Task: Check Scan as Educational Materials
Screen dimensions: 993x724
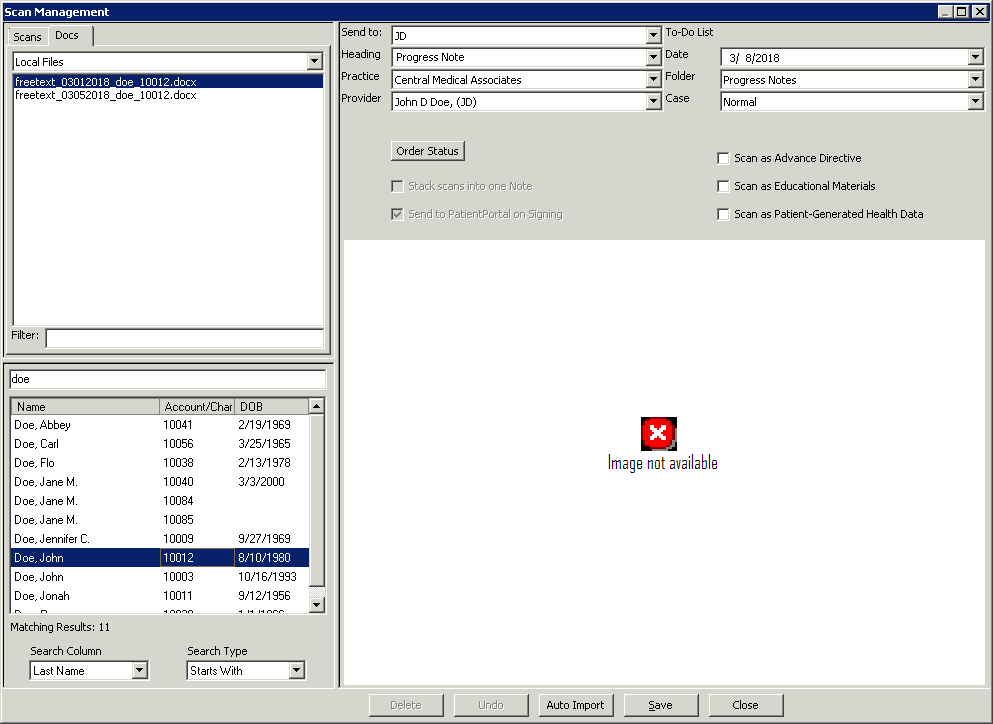Action: point(723,186)
